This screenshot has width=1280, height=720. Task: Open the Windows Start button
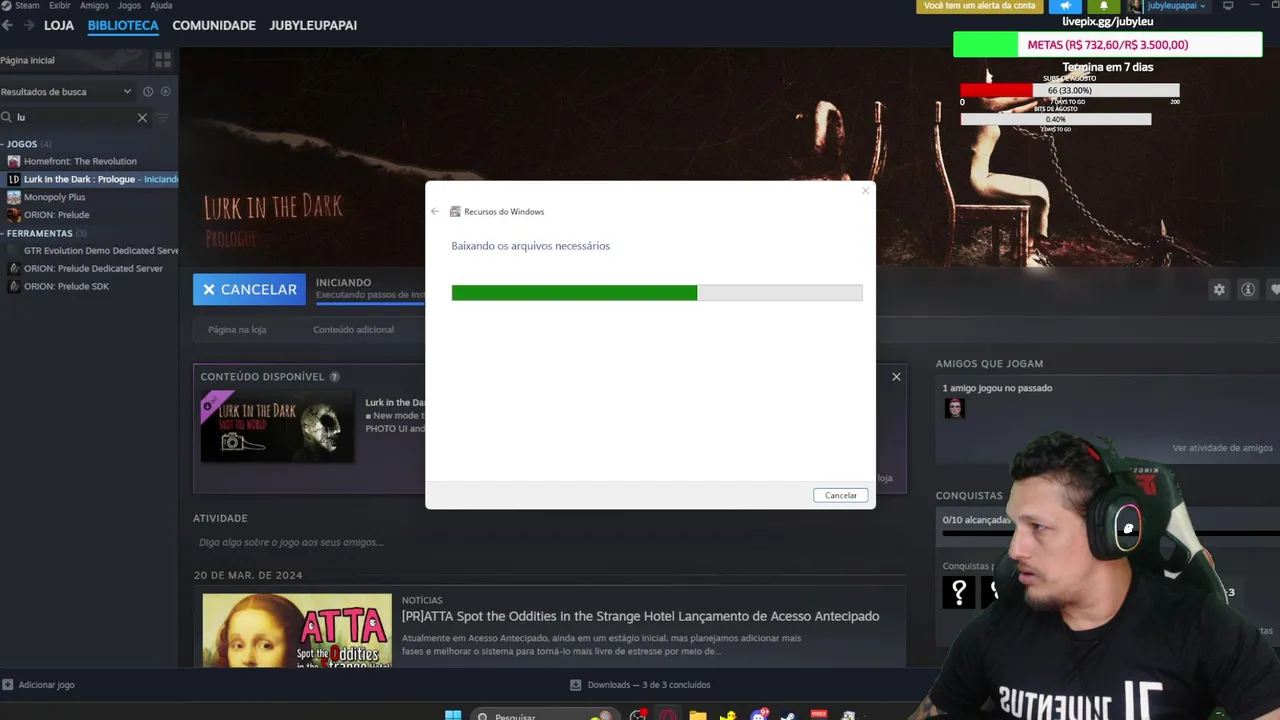(453, 716)
